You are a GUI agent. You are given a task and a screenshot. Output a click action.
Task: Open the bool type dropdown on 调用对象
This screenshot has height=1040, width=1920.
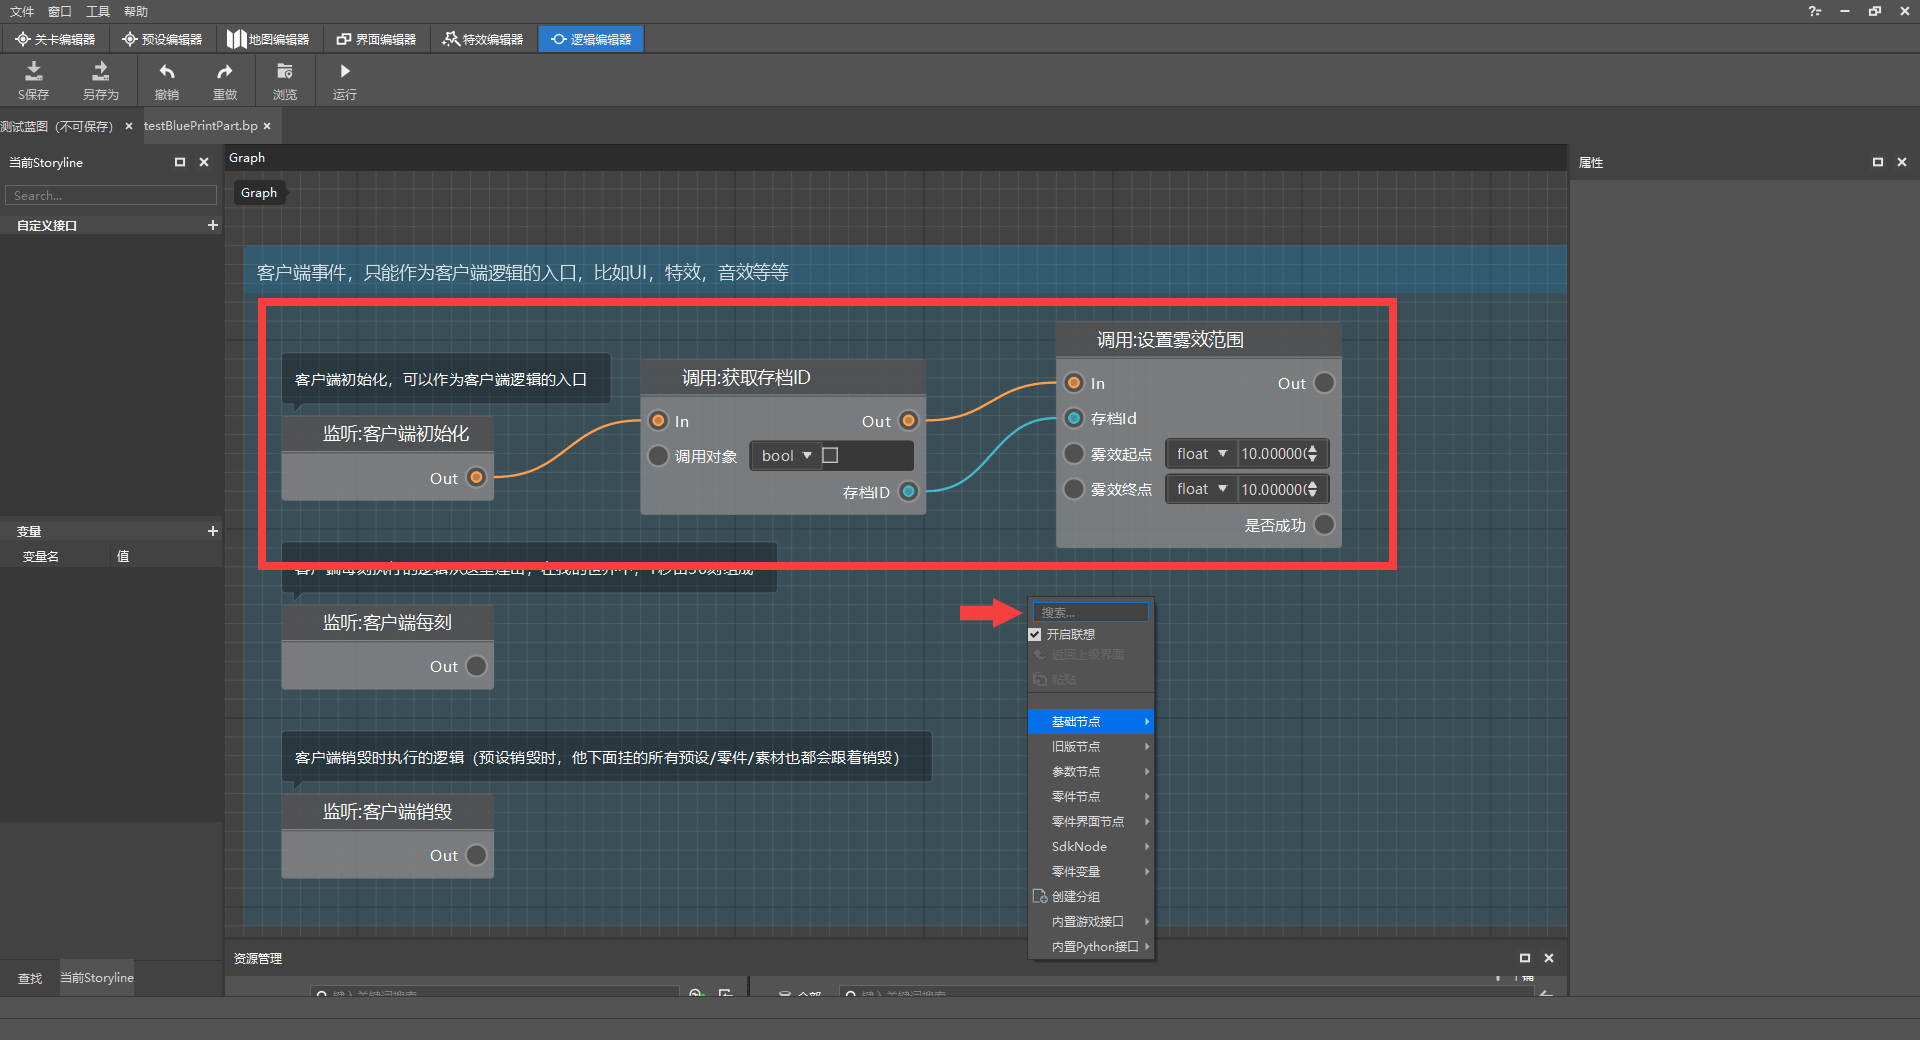click(786, 456)
